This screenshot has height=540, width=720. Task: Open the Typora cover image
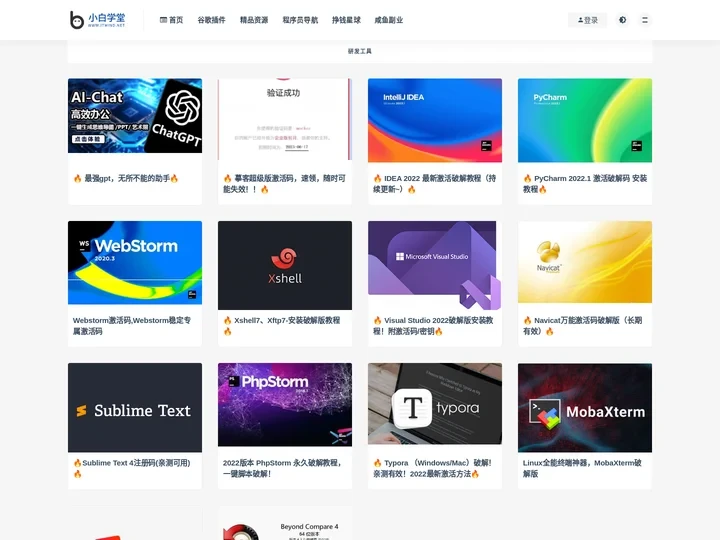pos(435,404)
